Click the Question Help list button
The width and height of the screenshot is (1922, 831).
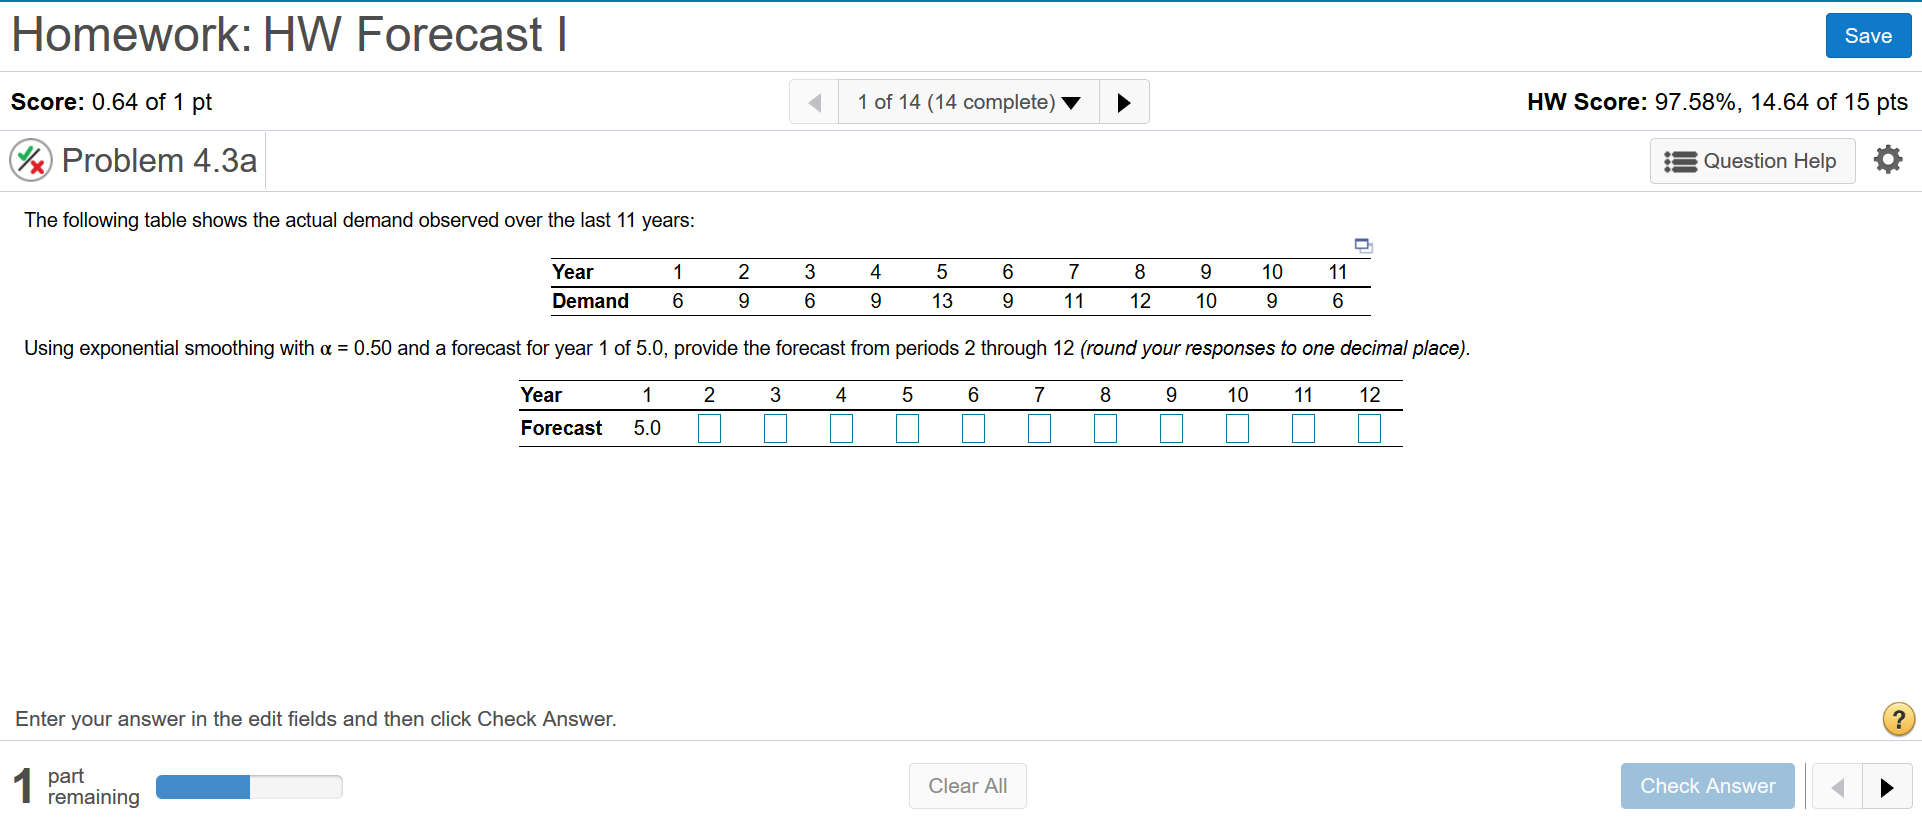click(x=1680, y=160)
